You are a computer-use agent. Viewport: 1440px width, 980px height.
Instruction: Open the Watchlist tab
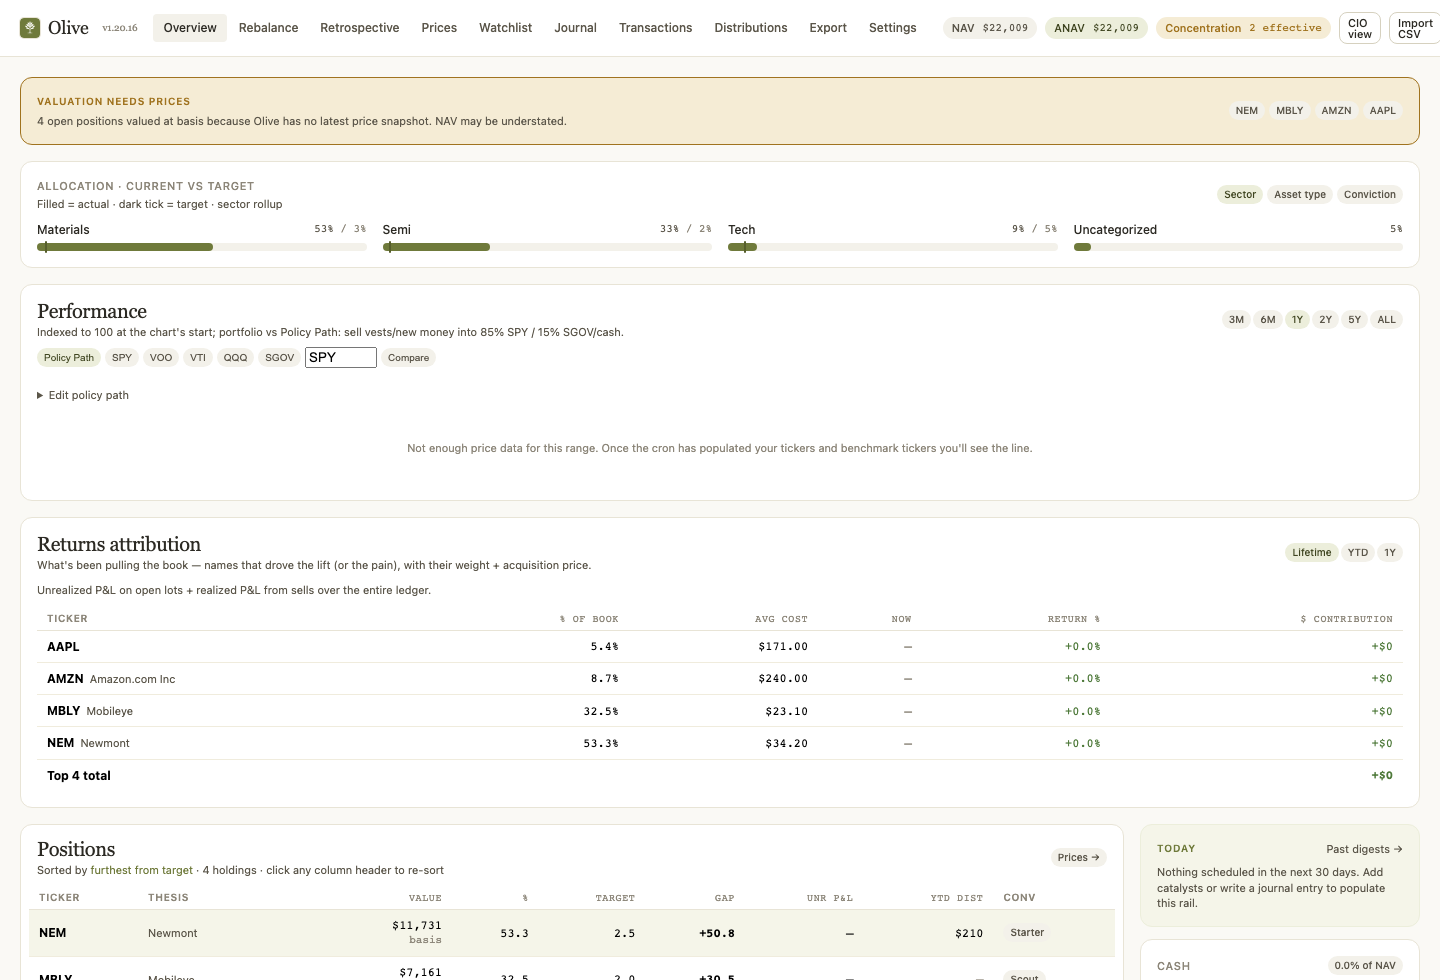[505, 28]
